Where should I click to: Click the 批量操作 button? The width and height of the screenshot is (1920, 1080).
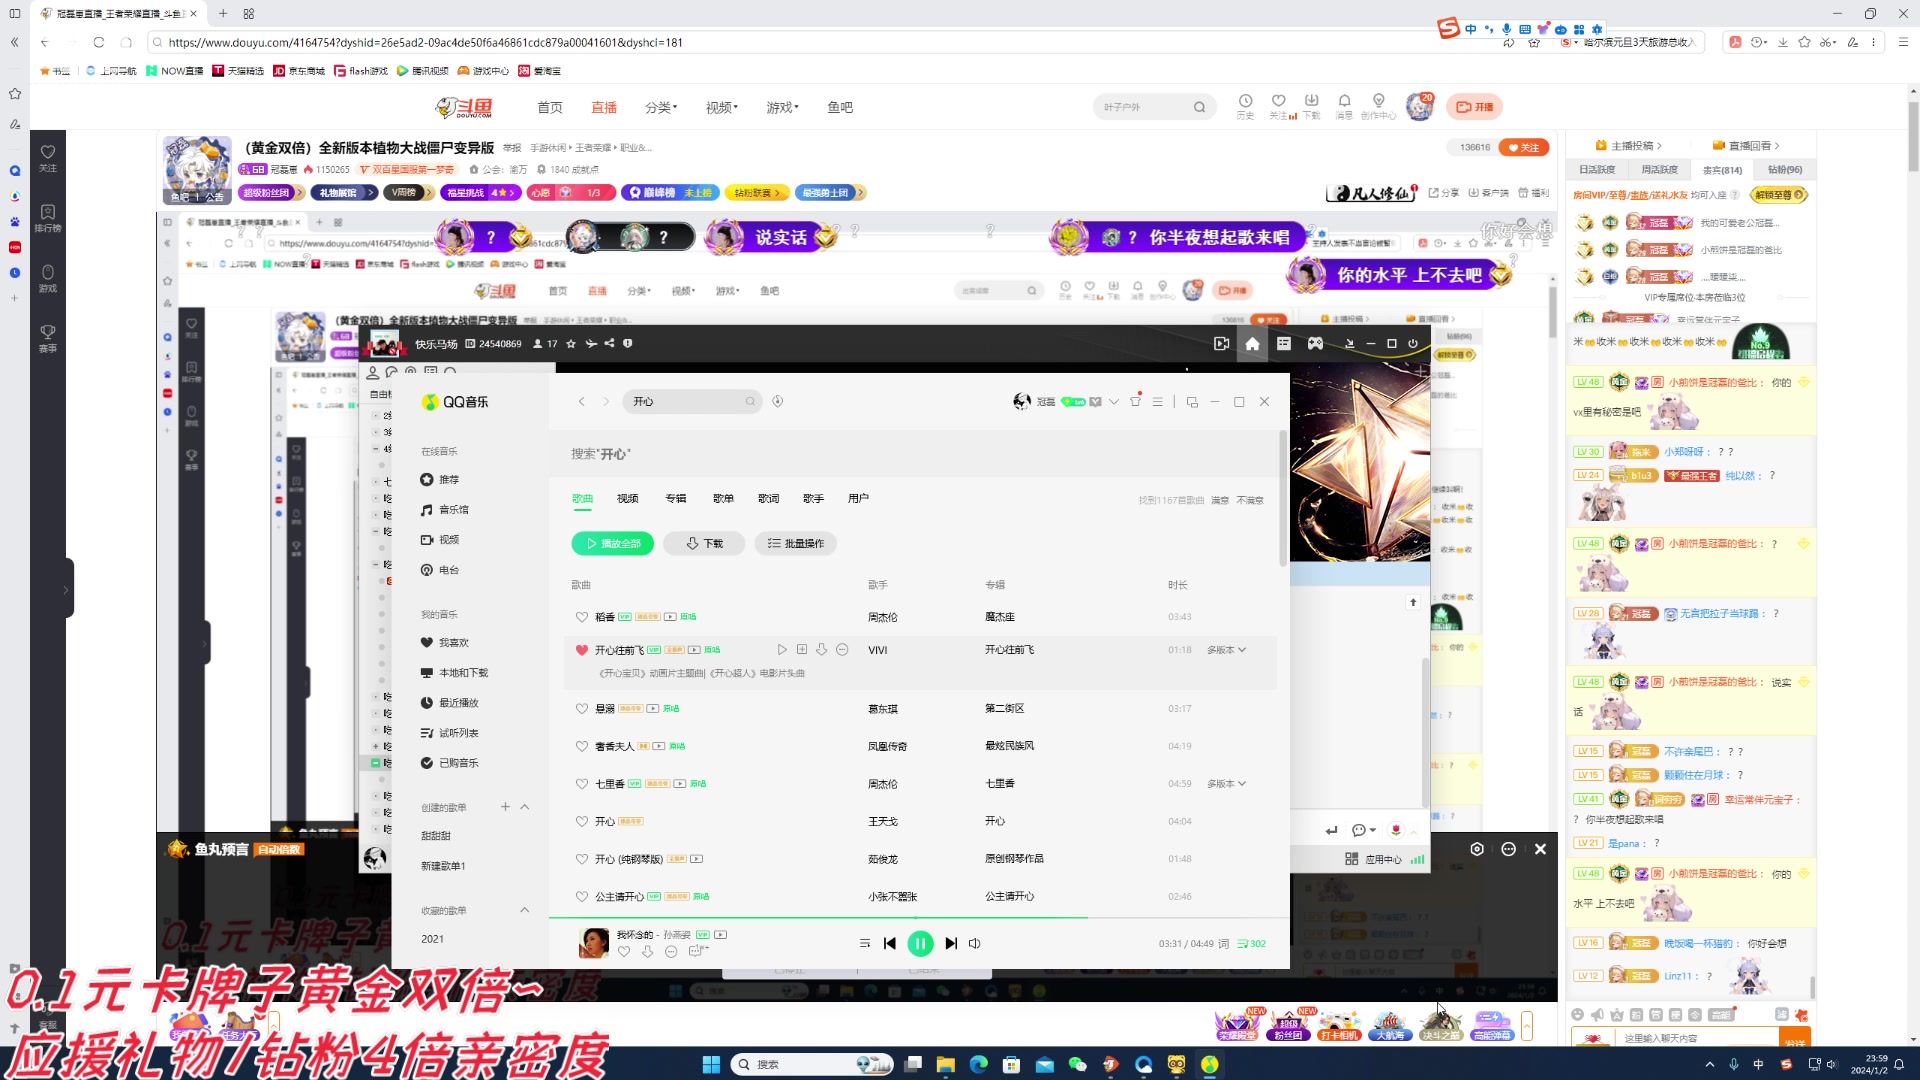796,543
